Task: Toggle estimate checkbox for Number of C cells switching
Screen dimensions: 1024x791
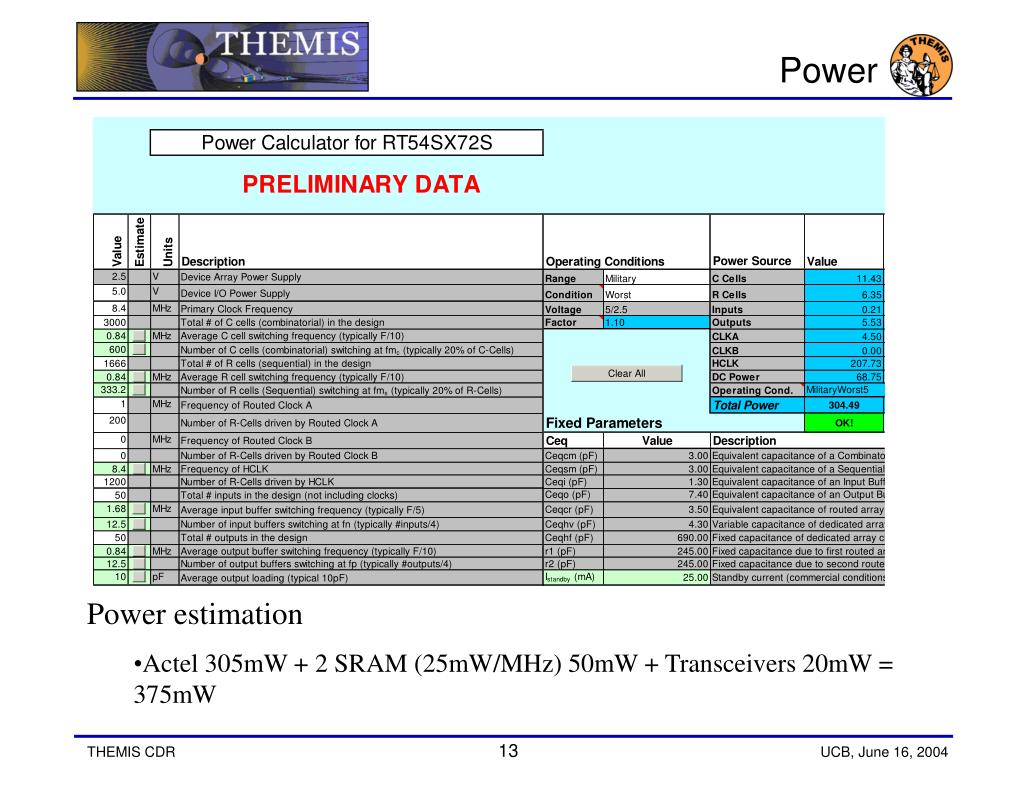Action: [139, 349]
